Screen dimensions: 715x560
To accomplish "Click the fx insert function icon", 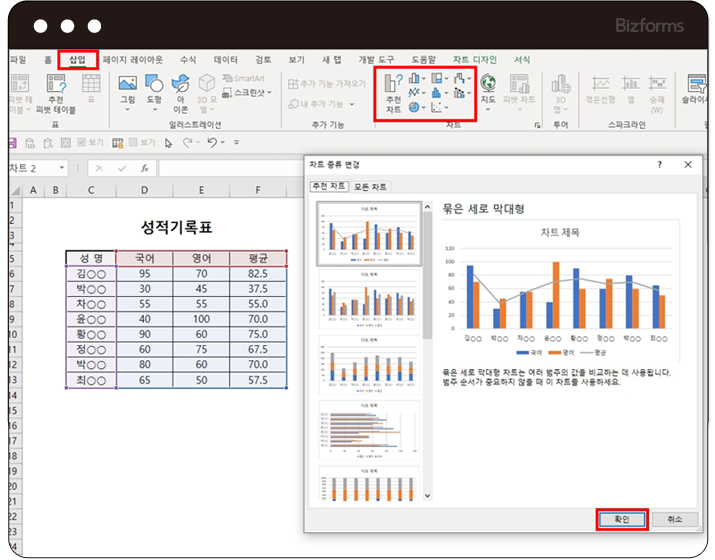I will (144, 168).
